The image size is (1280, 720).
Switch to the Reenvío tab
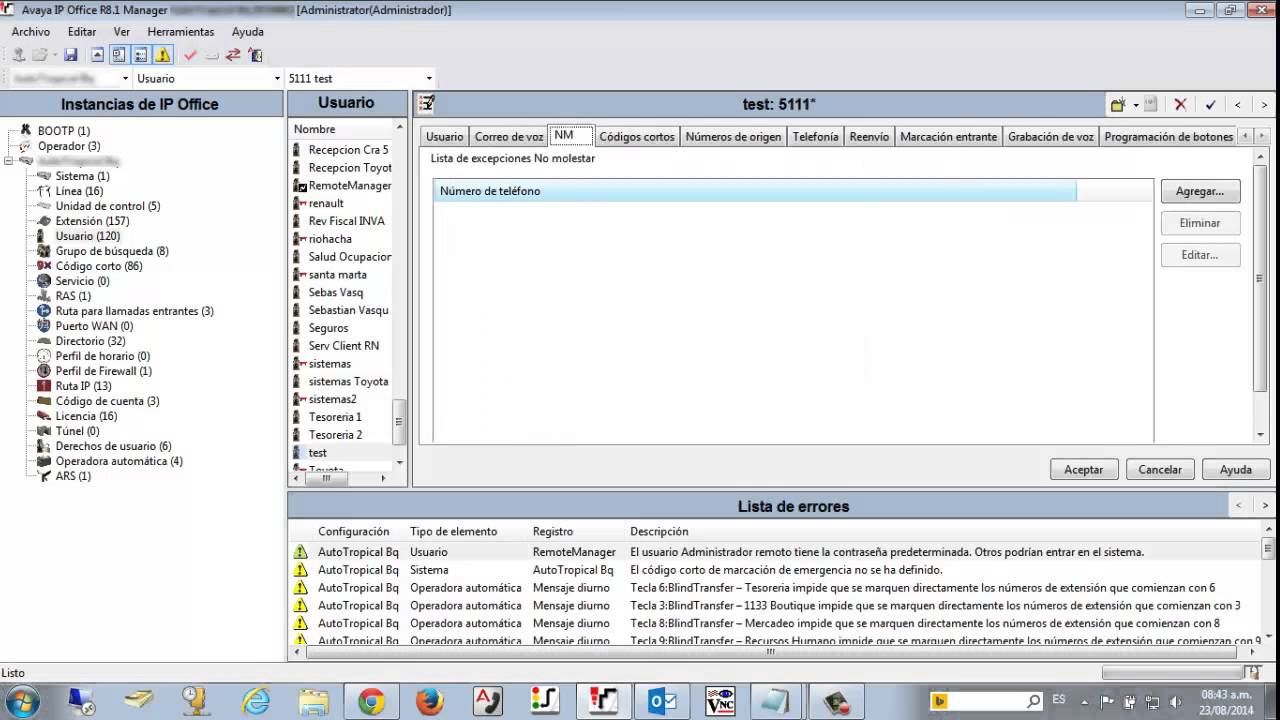coord(869,137)
